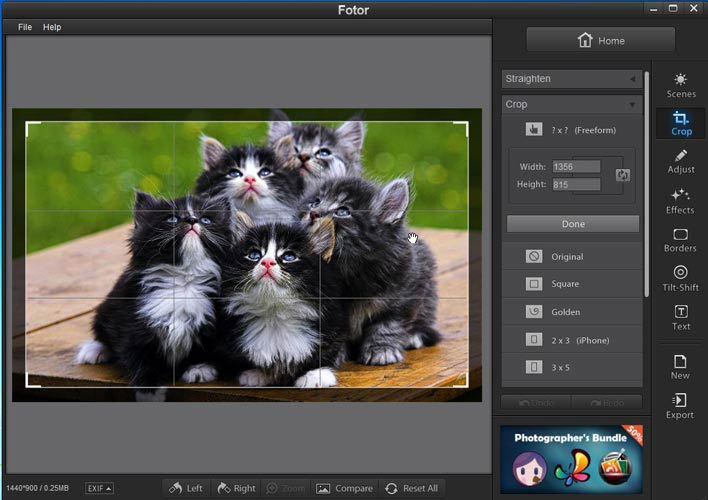708x500 pixels.
Task: Open the Text tool
Action: (680, 317)
